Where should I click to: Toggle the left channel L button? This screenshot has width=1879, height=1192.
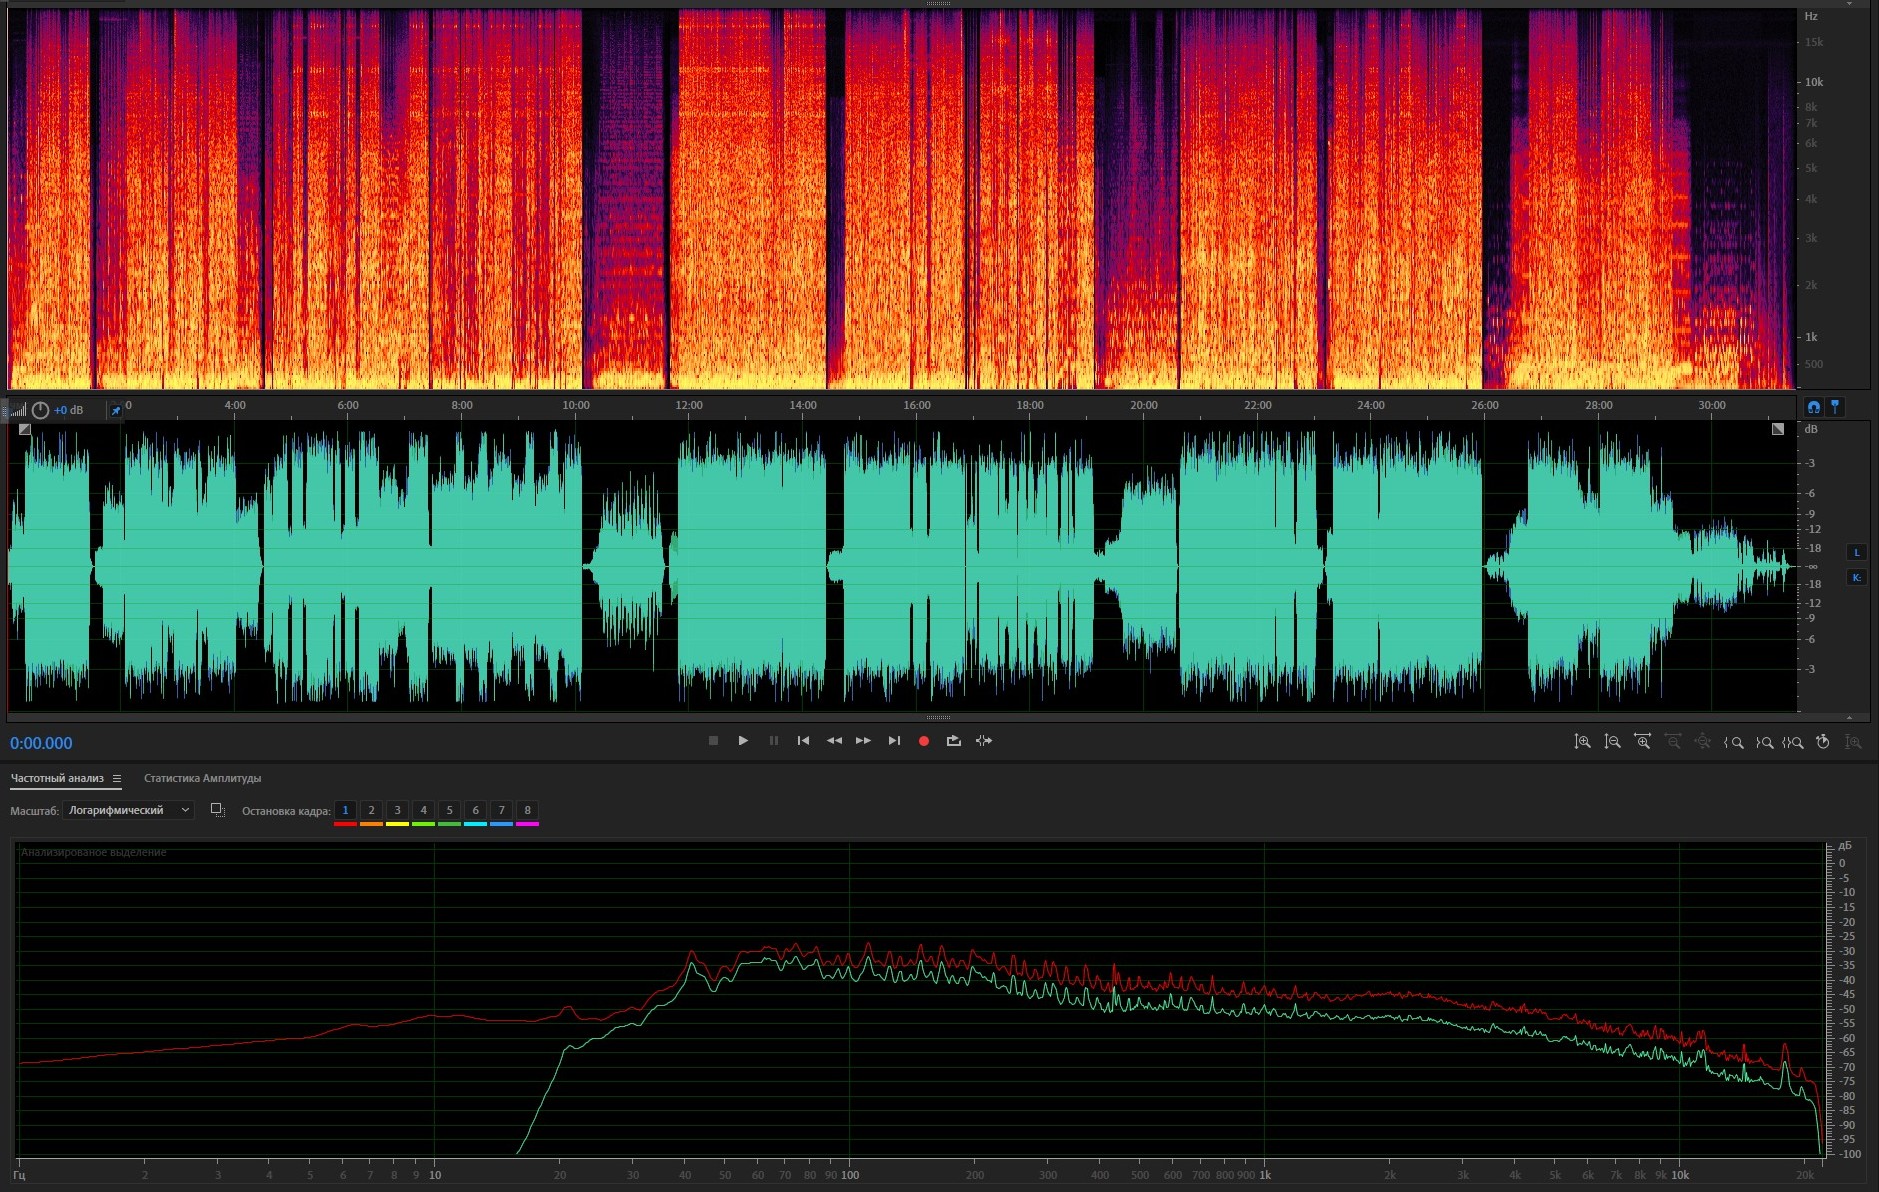pyautogui.click(x=1856, y=553)
